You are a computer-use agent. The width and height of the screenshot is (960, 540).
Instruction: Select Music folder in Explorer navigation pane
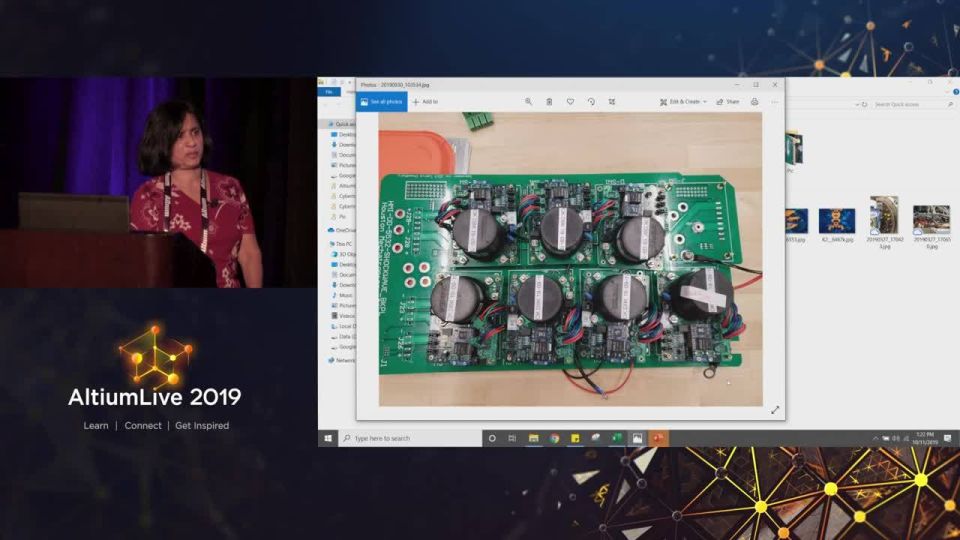343,295
